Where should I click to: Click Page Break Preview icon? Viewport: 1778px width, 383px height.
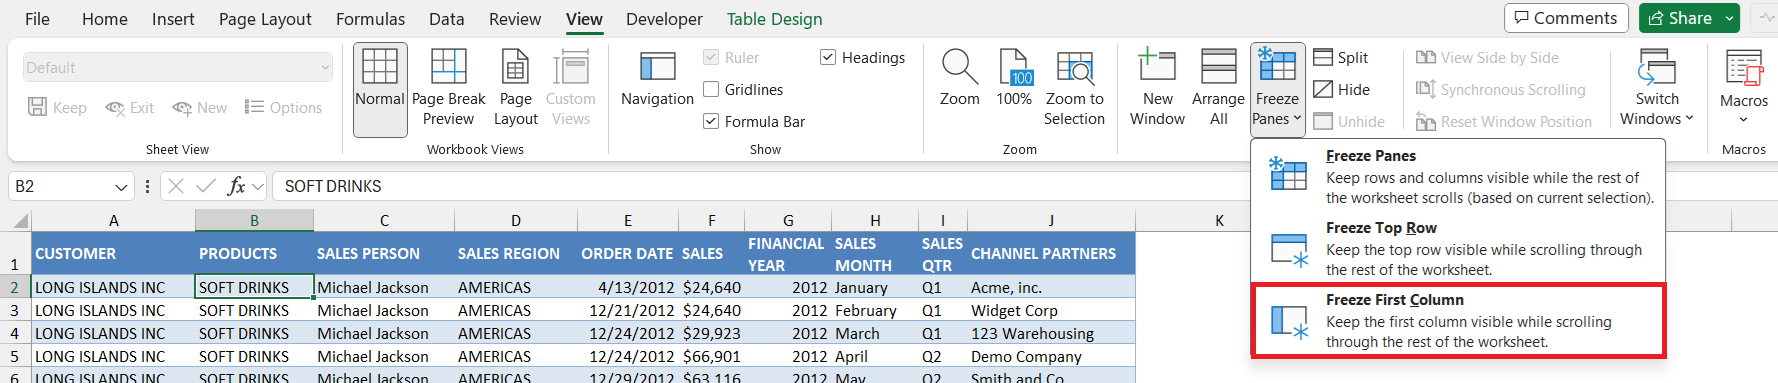[x=448, y=67]
